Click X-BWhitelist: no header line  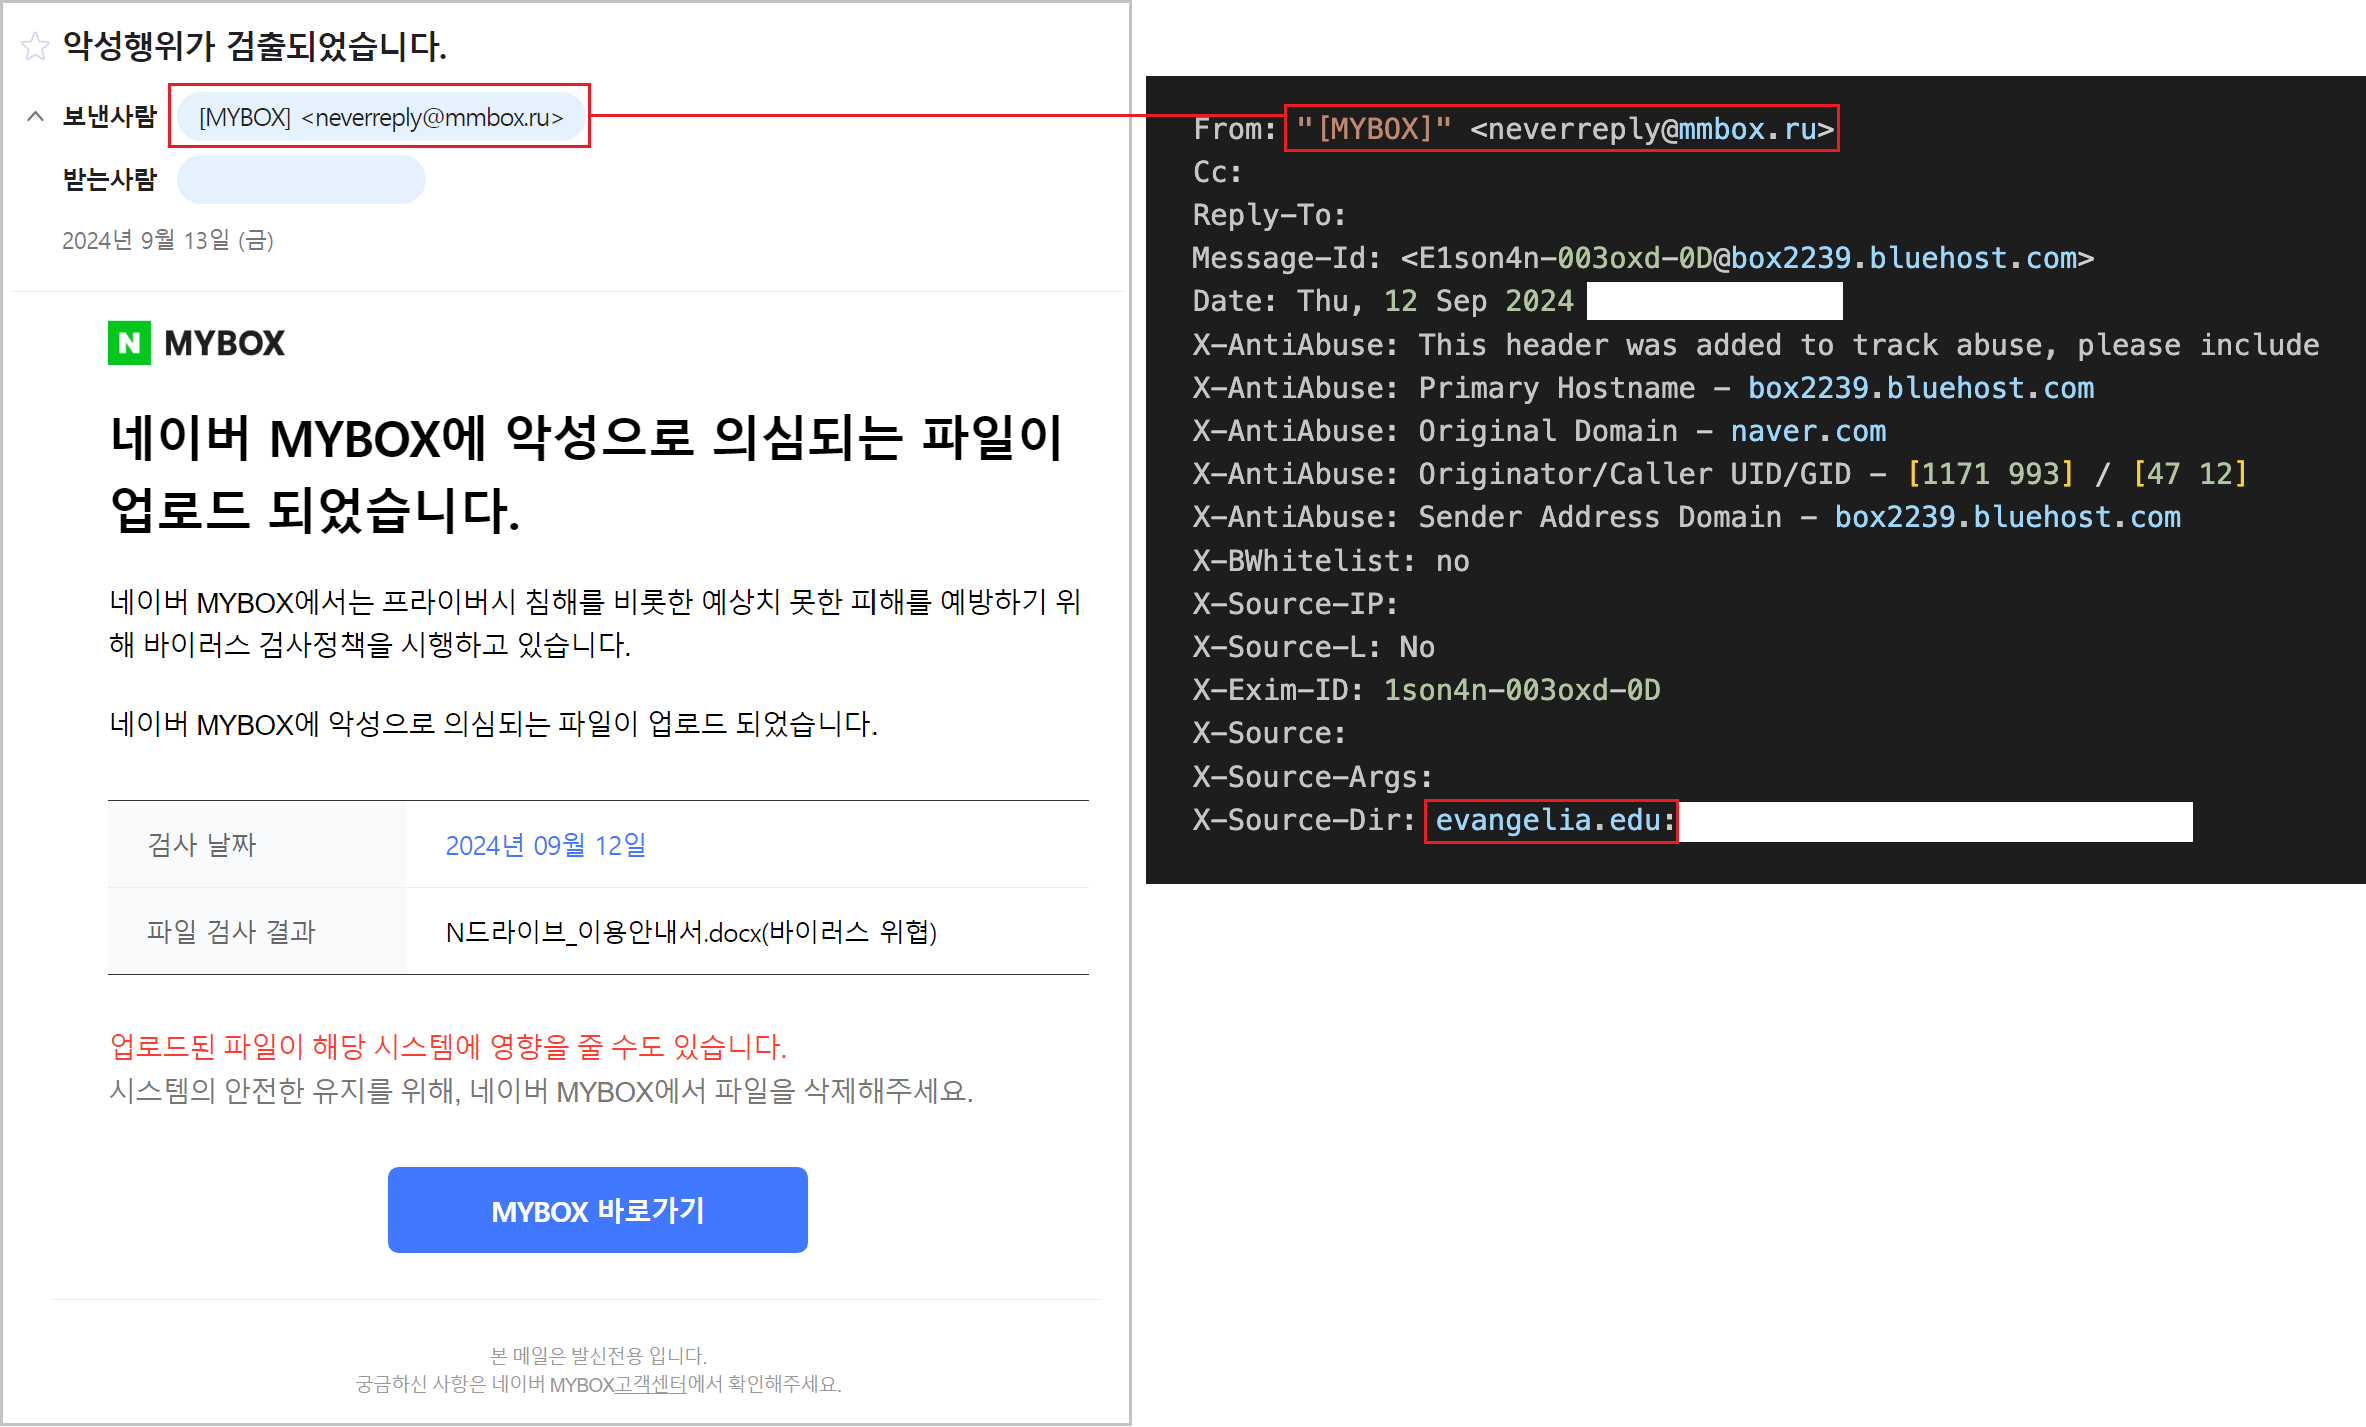[x=1331, y=561]
